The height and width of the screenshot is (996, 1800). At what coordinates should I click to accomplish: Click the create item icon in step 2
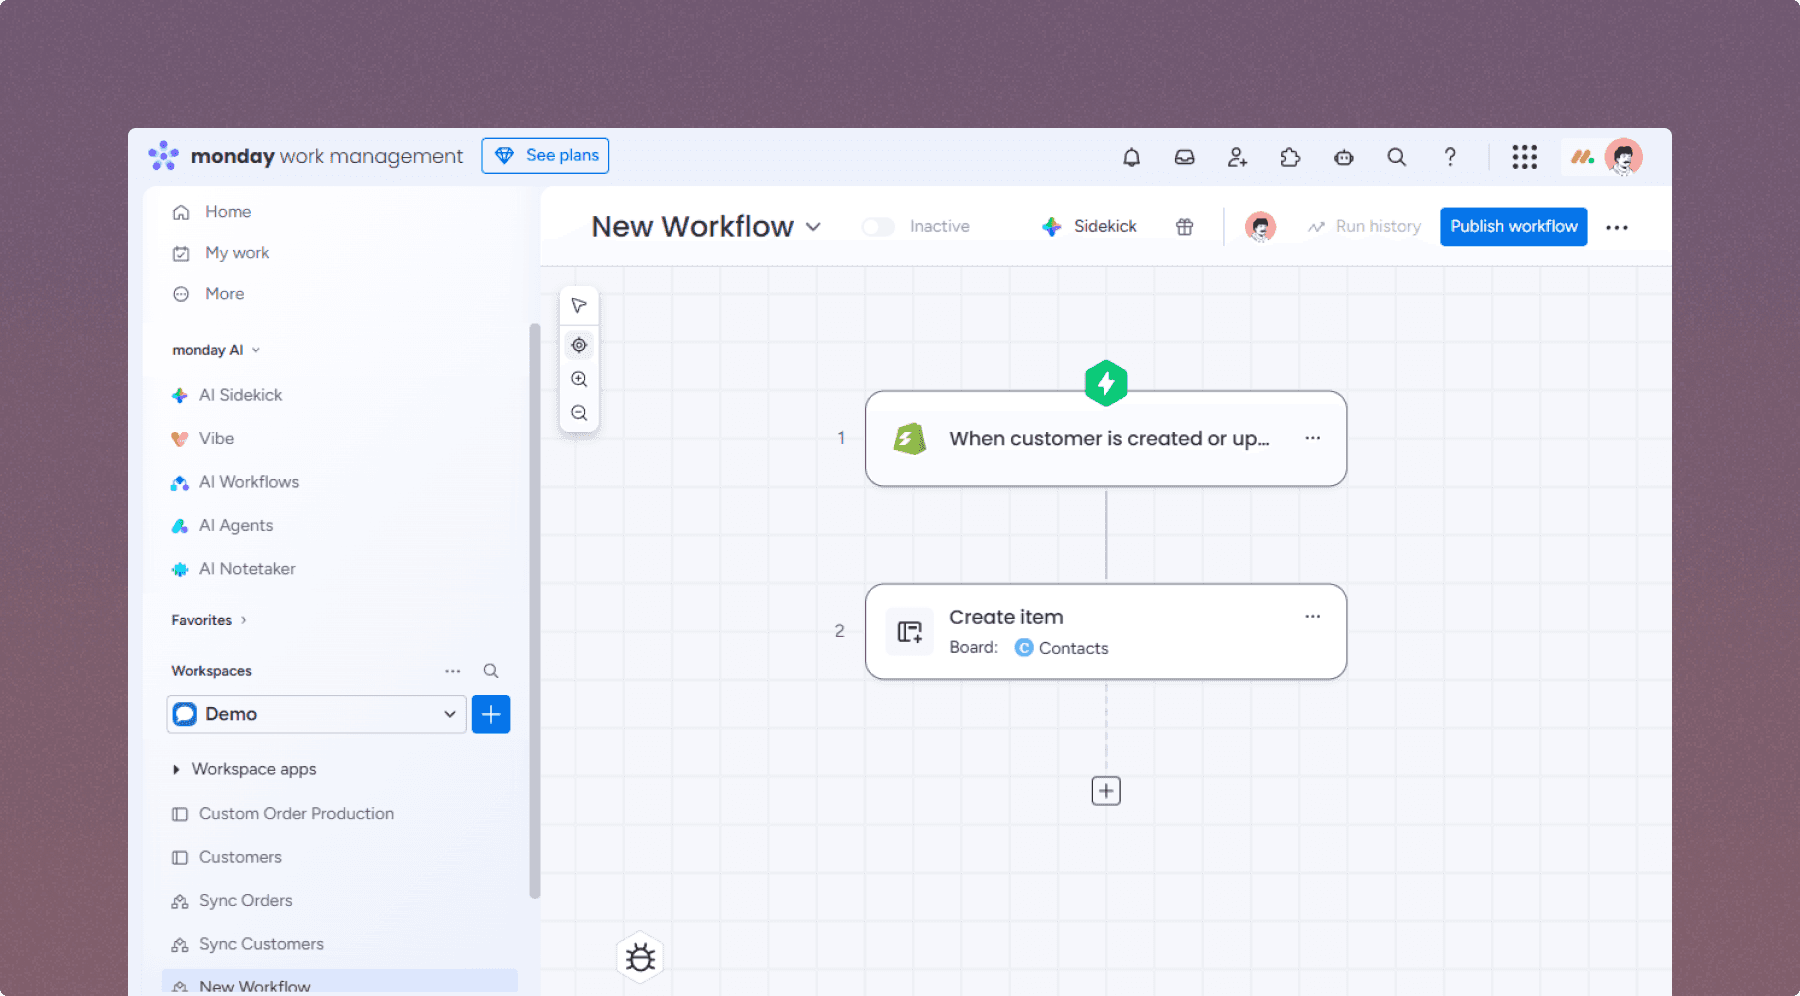pos(909,631)
